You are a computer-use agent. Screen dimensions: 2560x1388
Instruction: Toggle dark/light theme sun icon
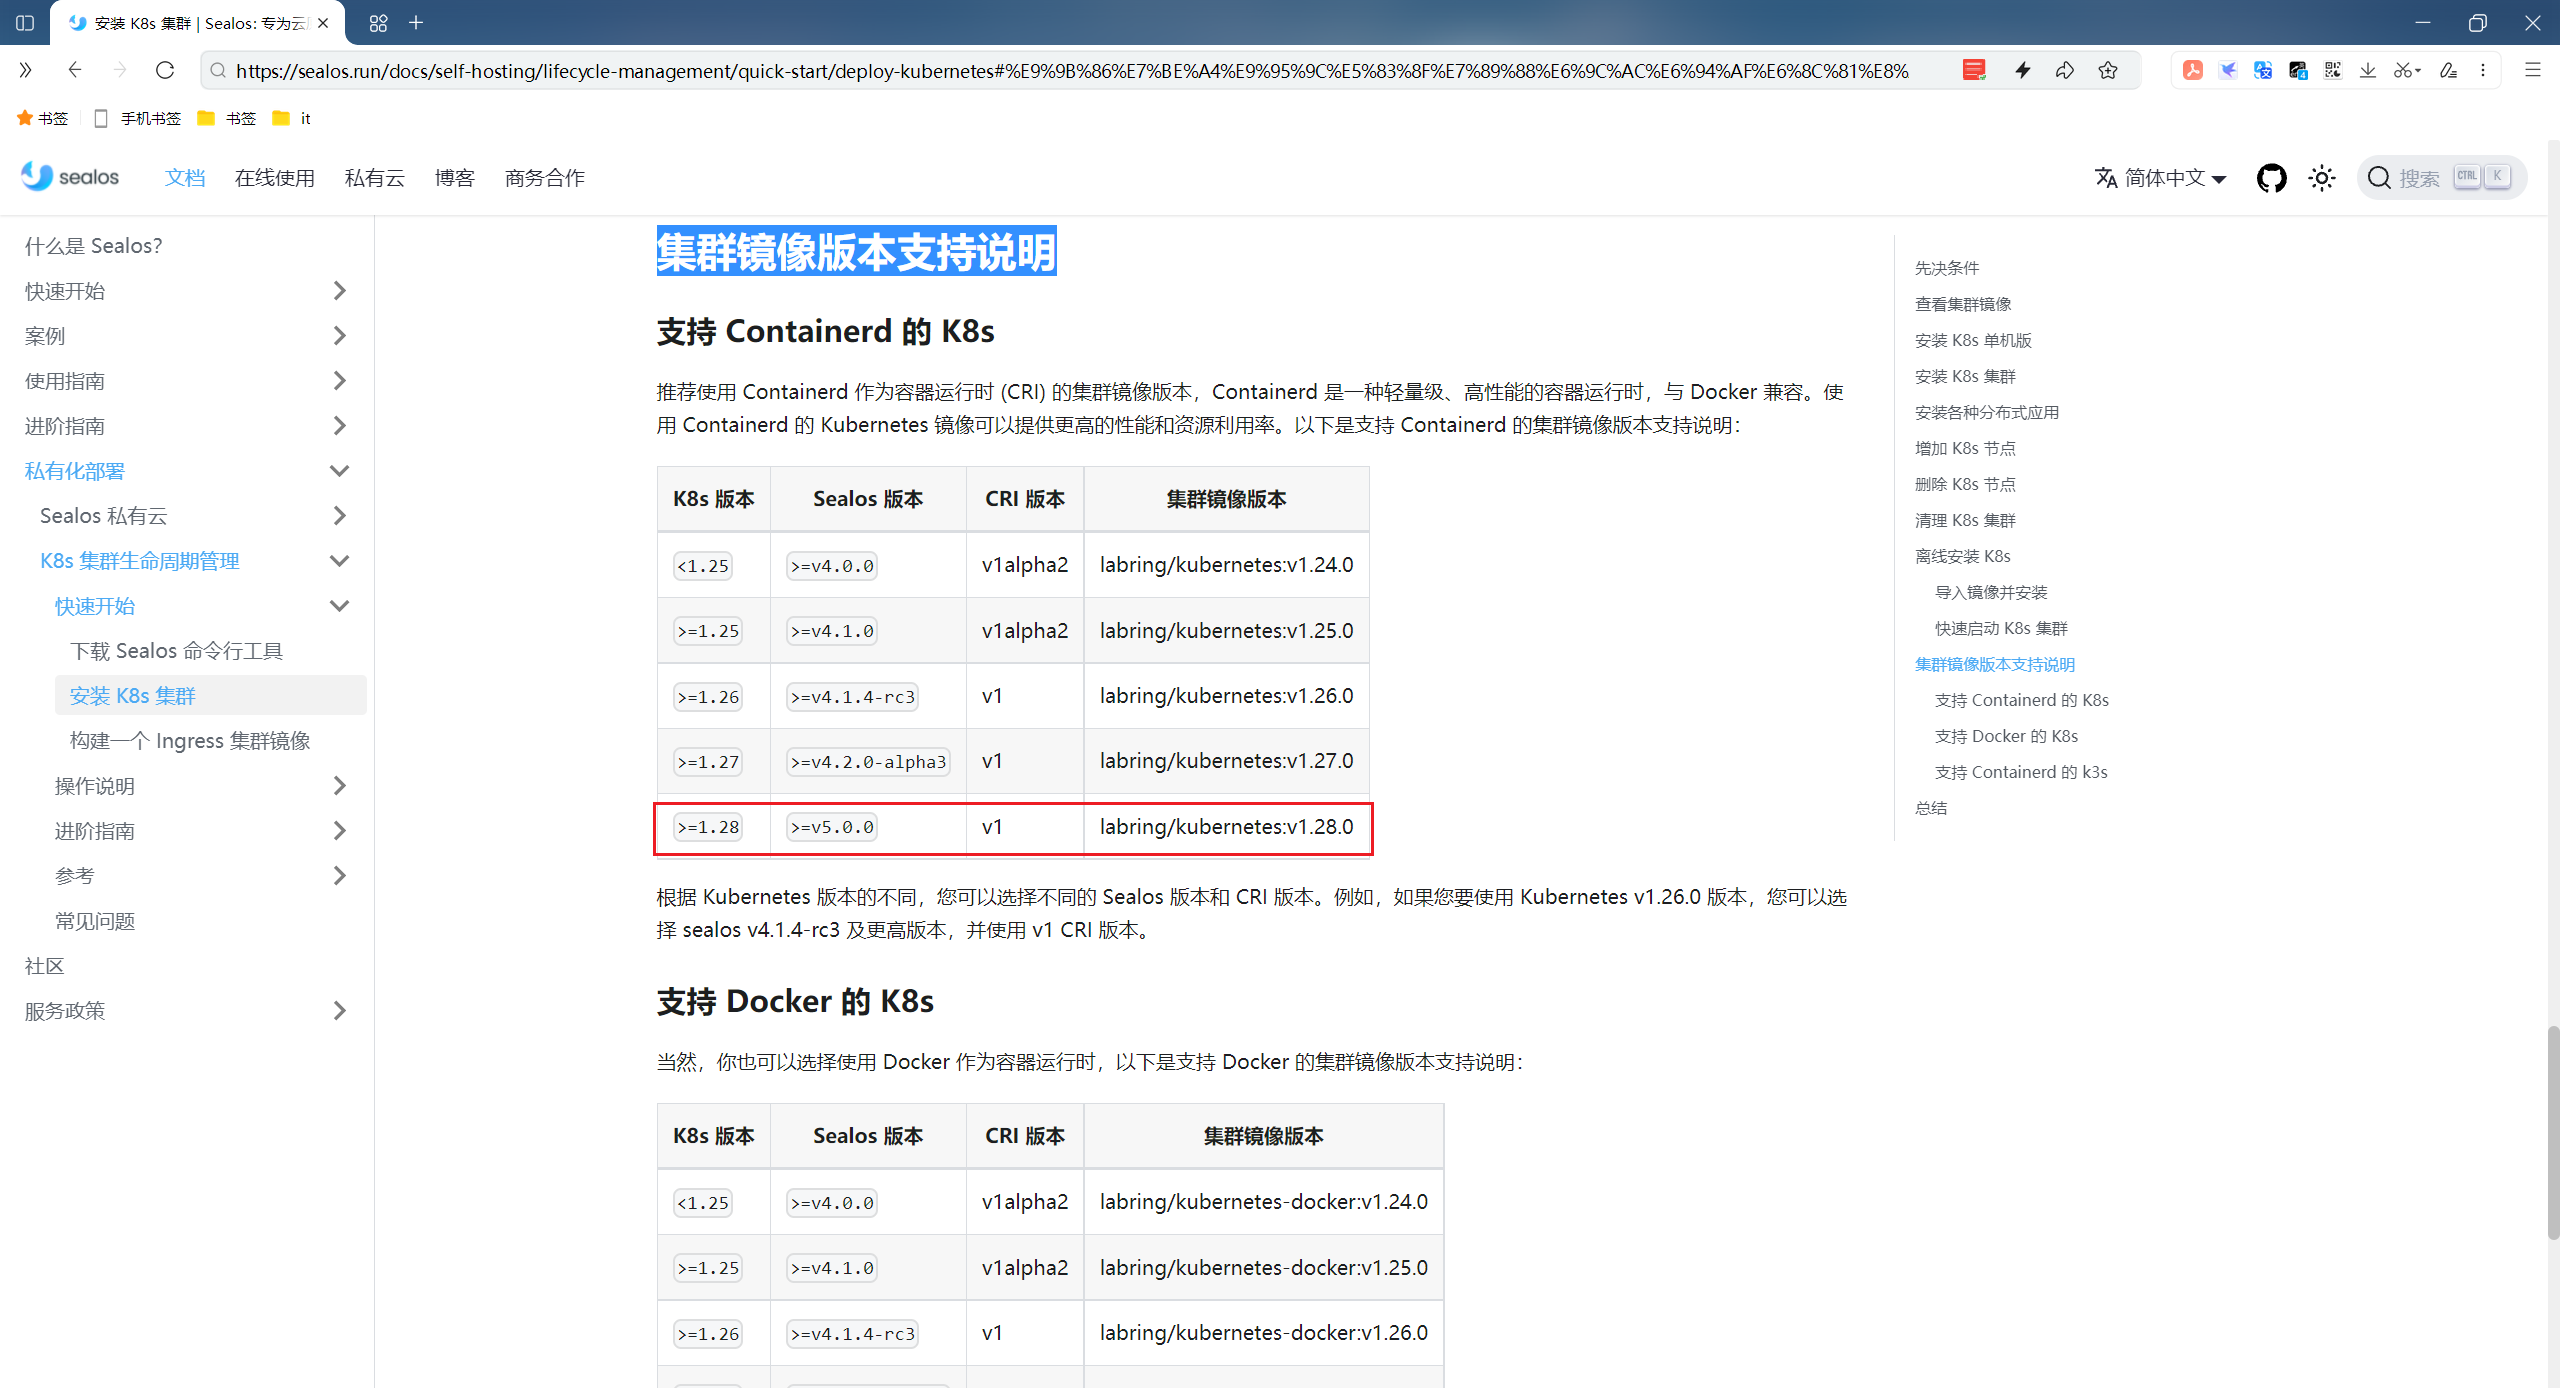(x=2321, y=178)
